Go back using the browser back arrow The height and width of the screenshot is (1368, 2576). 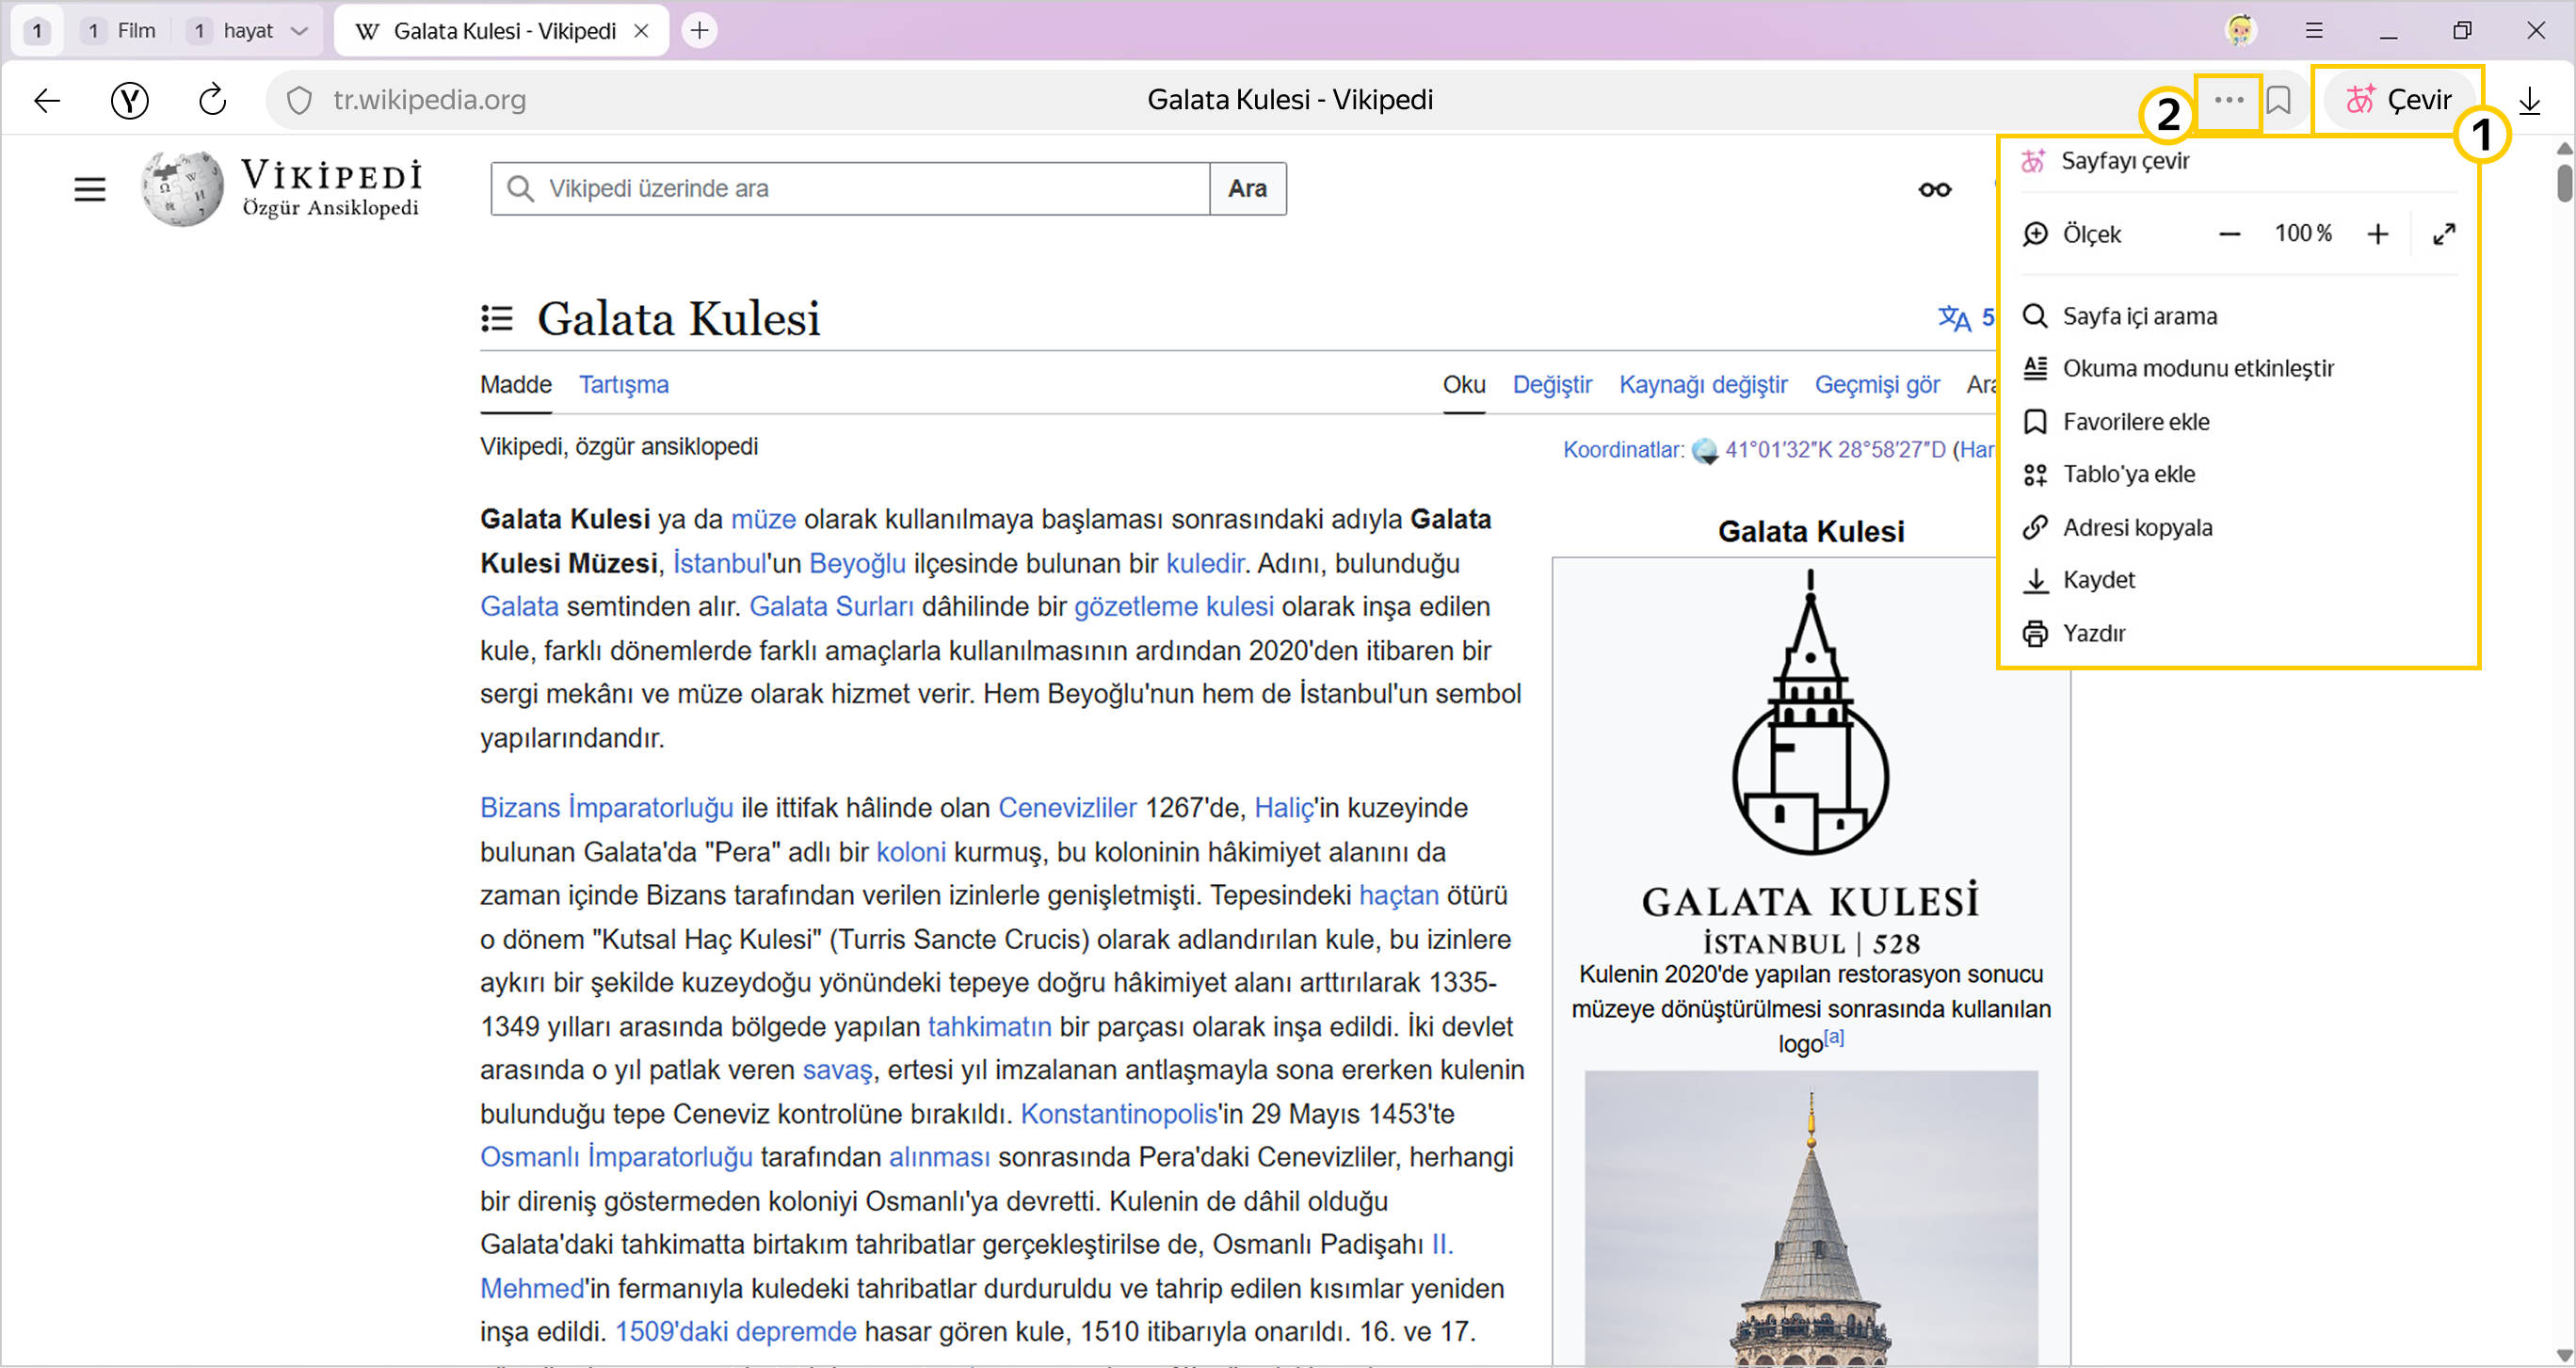point(47,100)
